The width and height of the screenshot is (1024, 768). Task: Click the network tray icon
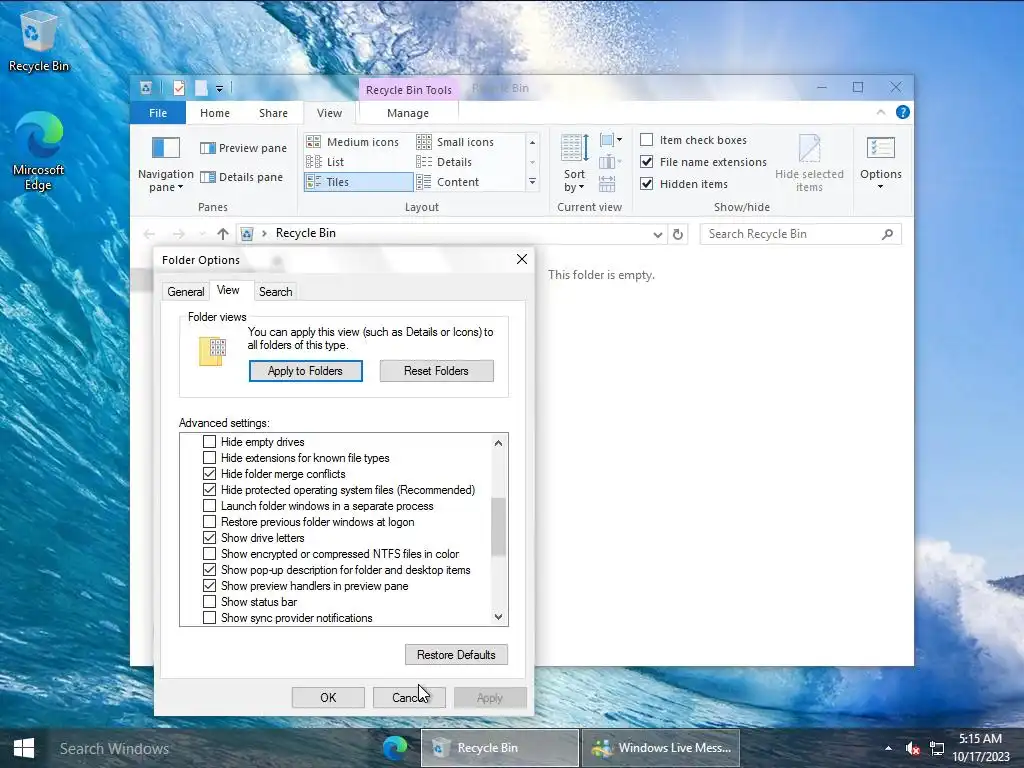pyautogui.click(x=937, y=748)
